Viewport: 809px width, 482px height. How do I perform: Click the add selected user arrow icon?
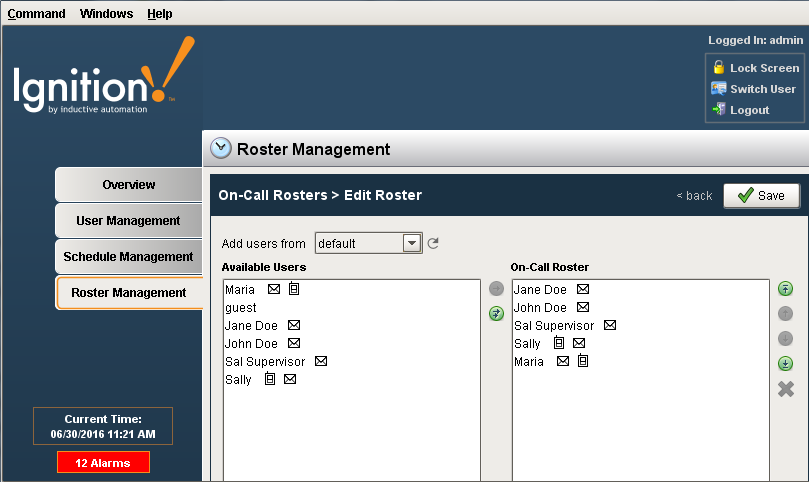496,288
